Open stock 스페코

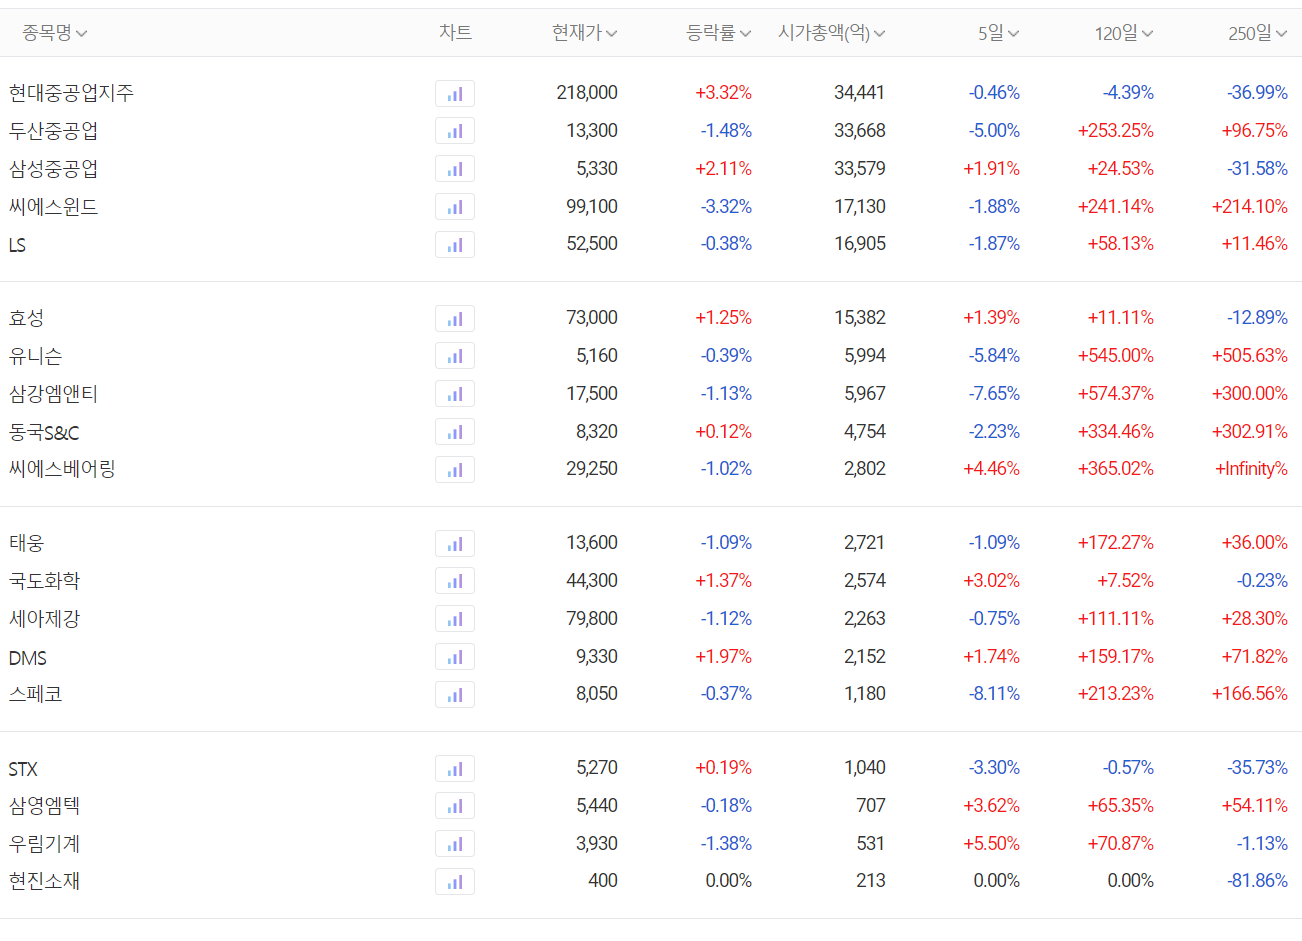point(35,694)
